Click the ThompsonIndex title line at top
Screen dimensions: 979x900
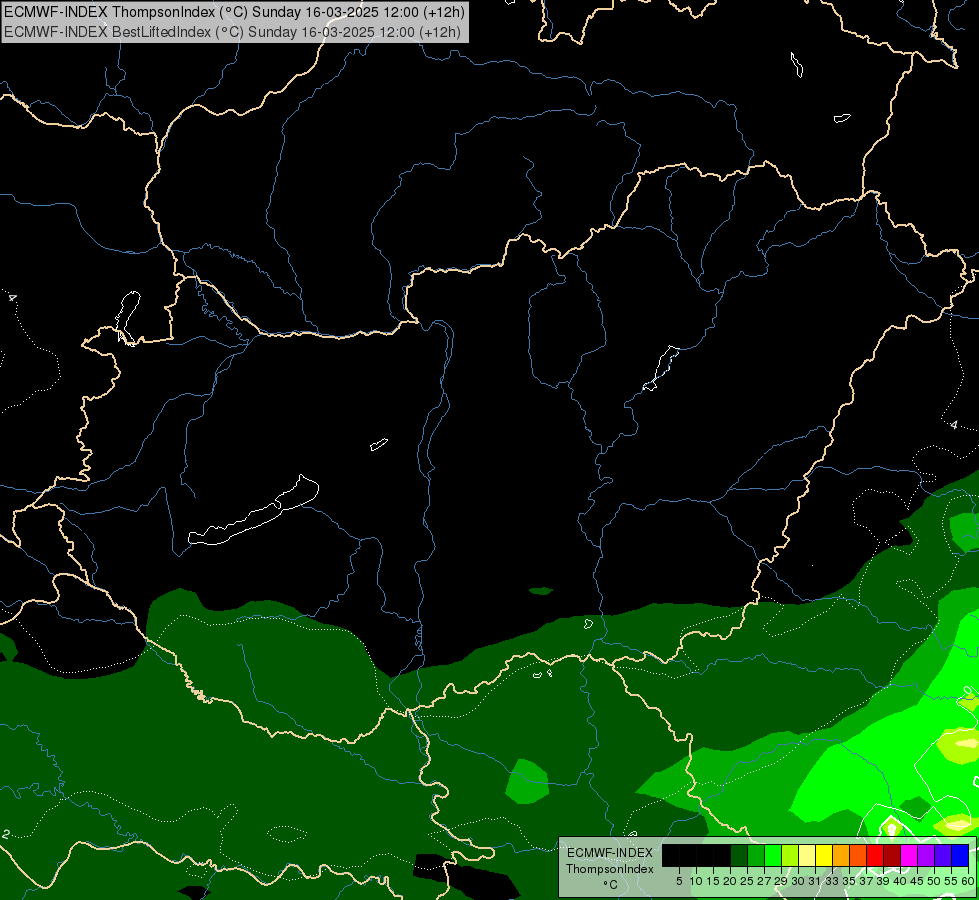234,12
